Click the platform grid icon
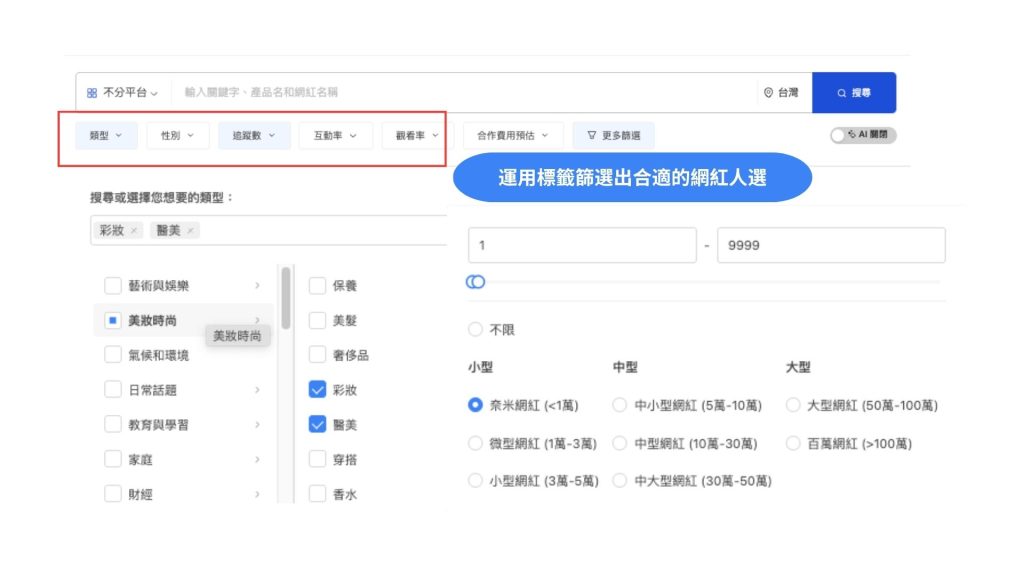 pos(92,93)
